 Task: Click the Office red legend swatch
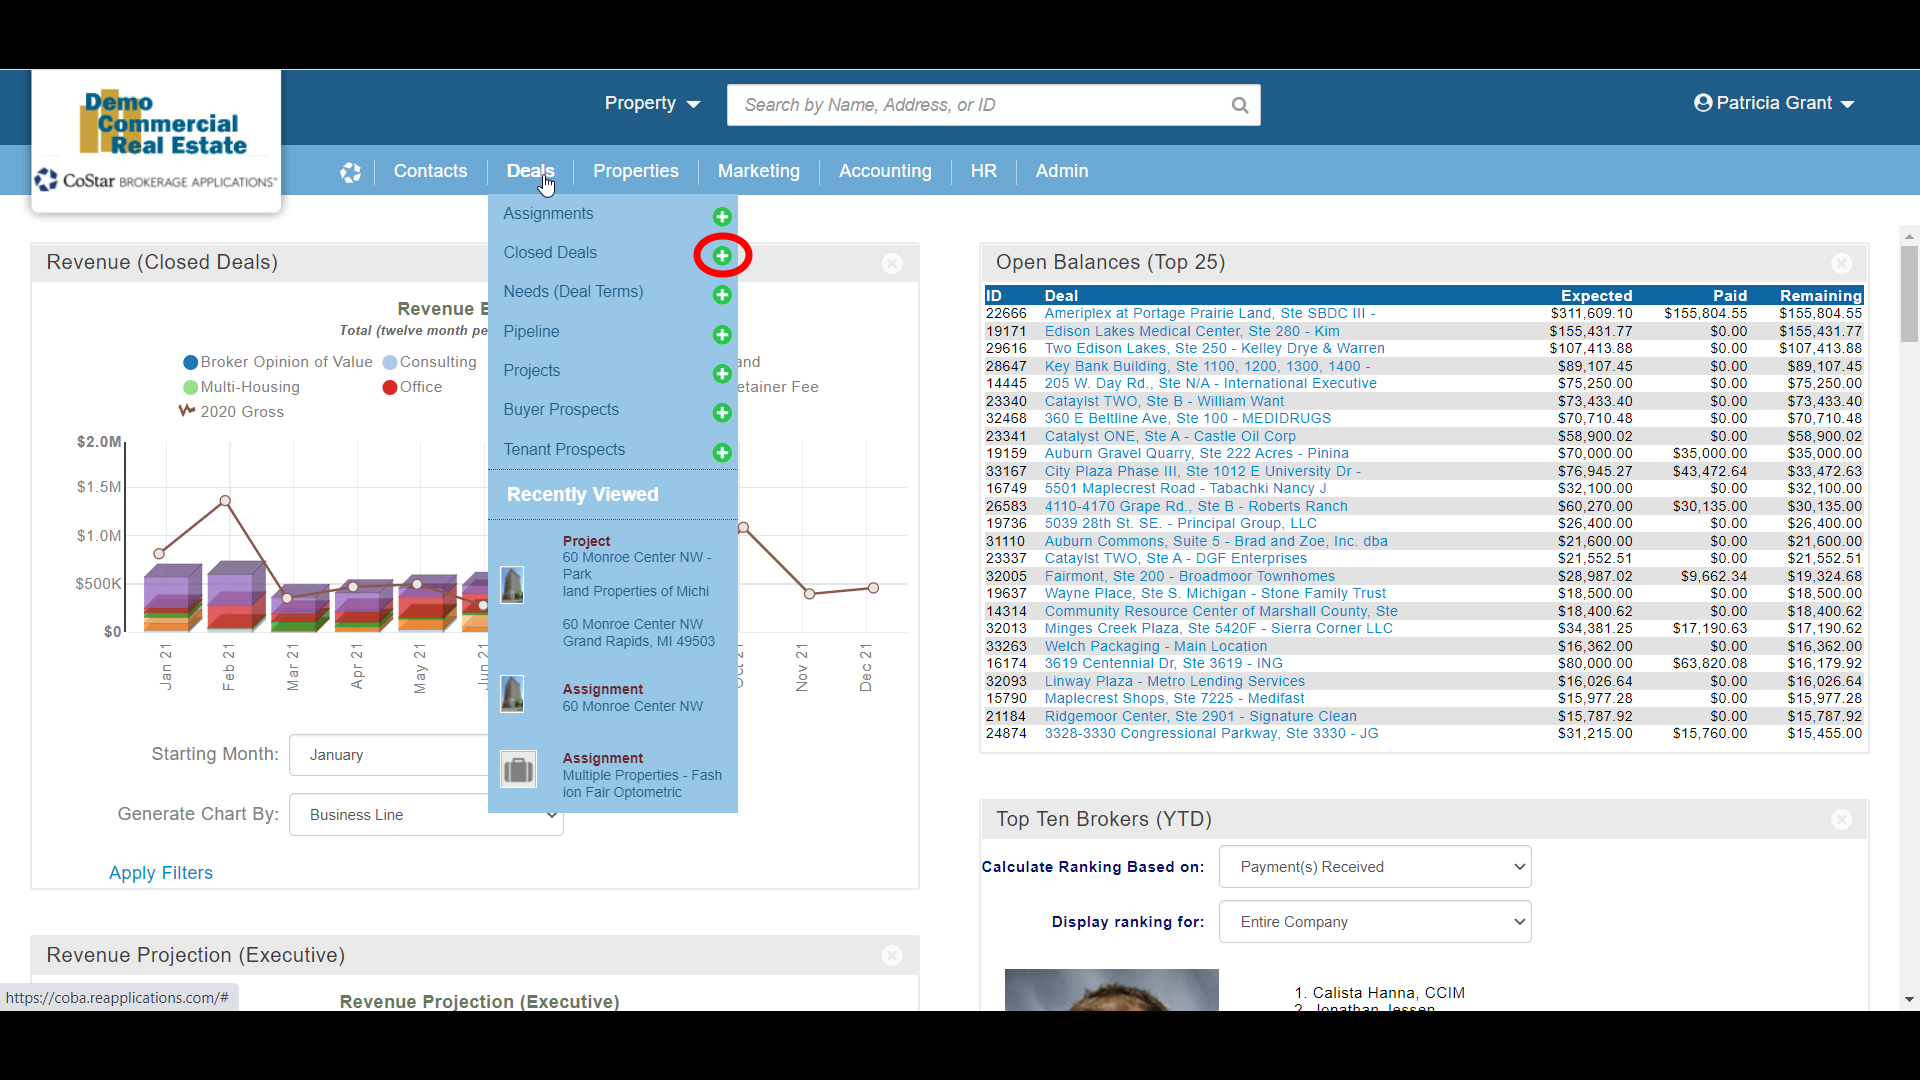coord(390,387)
